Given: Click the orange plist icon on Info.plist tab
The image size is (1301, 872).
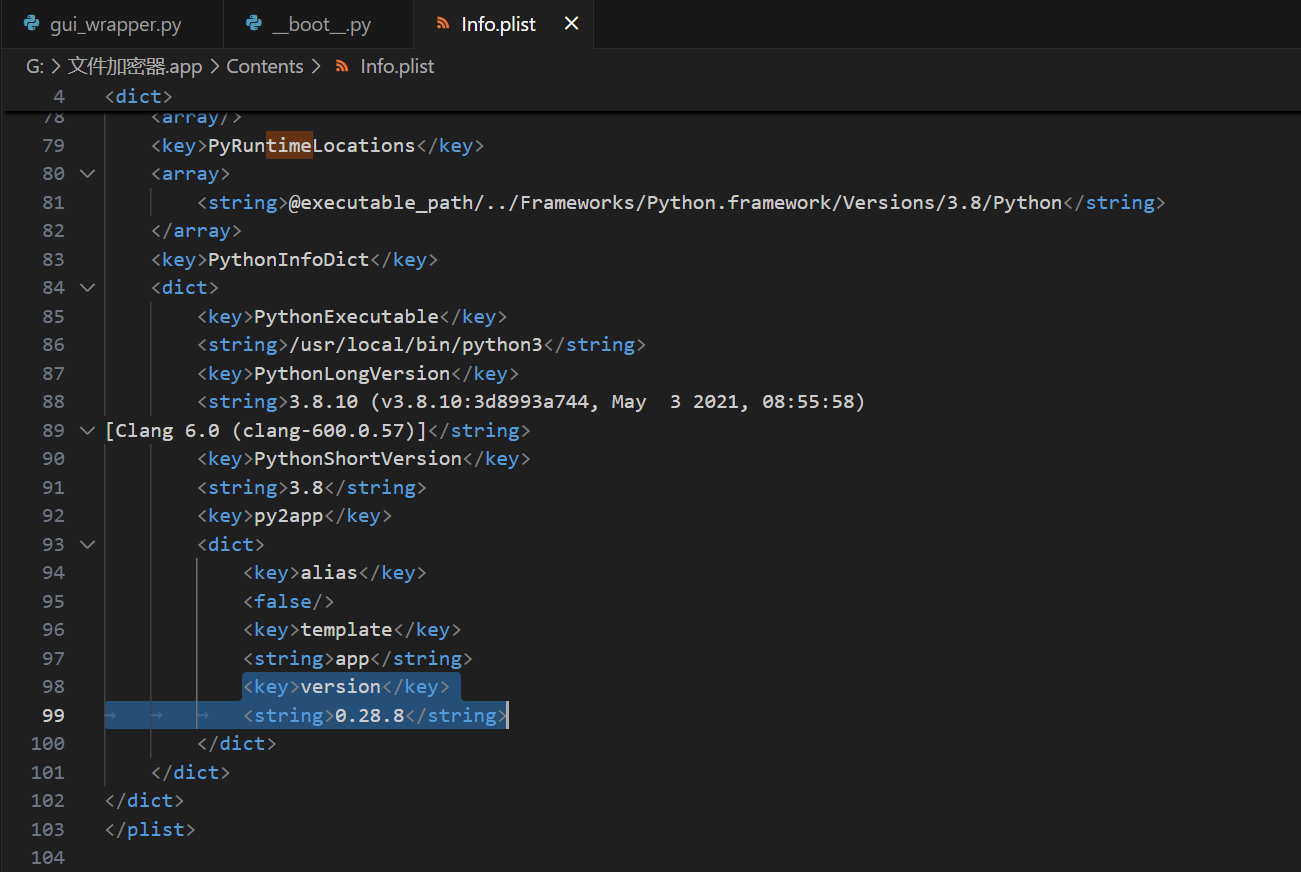Looking at the screenshot, I should [x=441, y=24].
